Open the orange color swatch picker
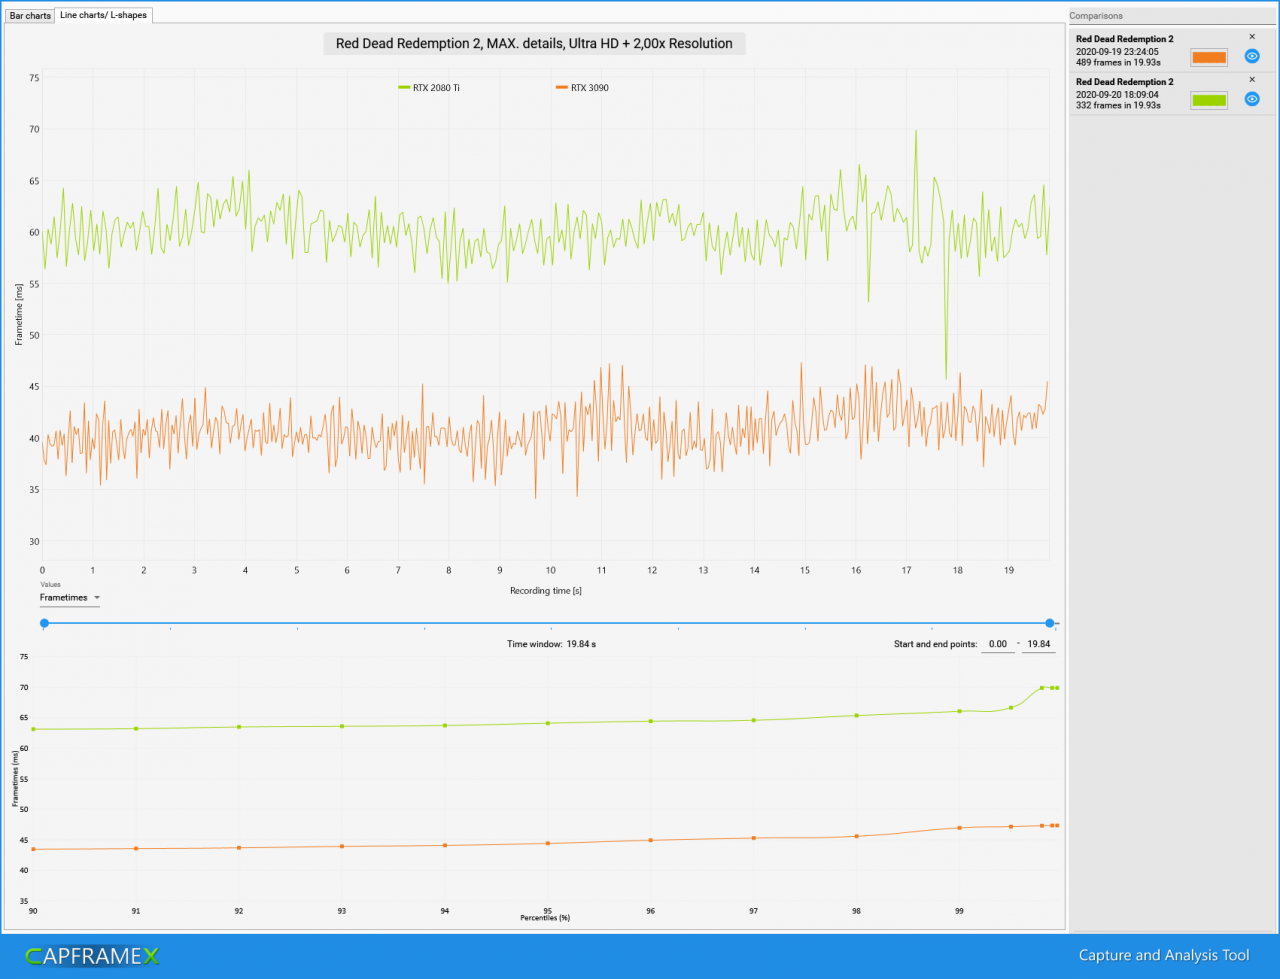 [x=1209, y=57]
